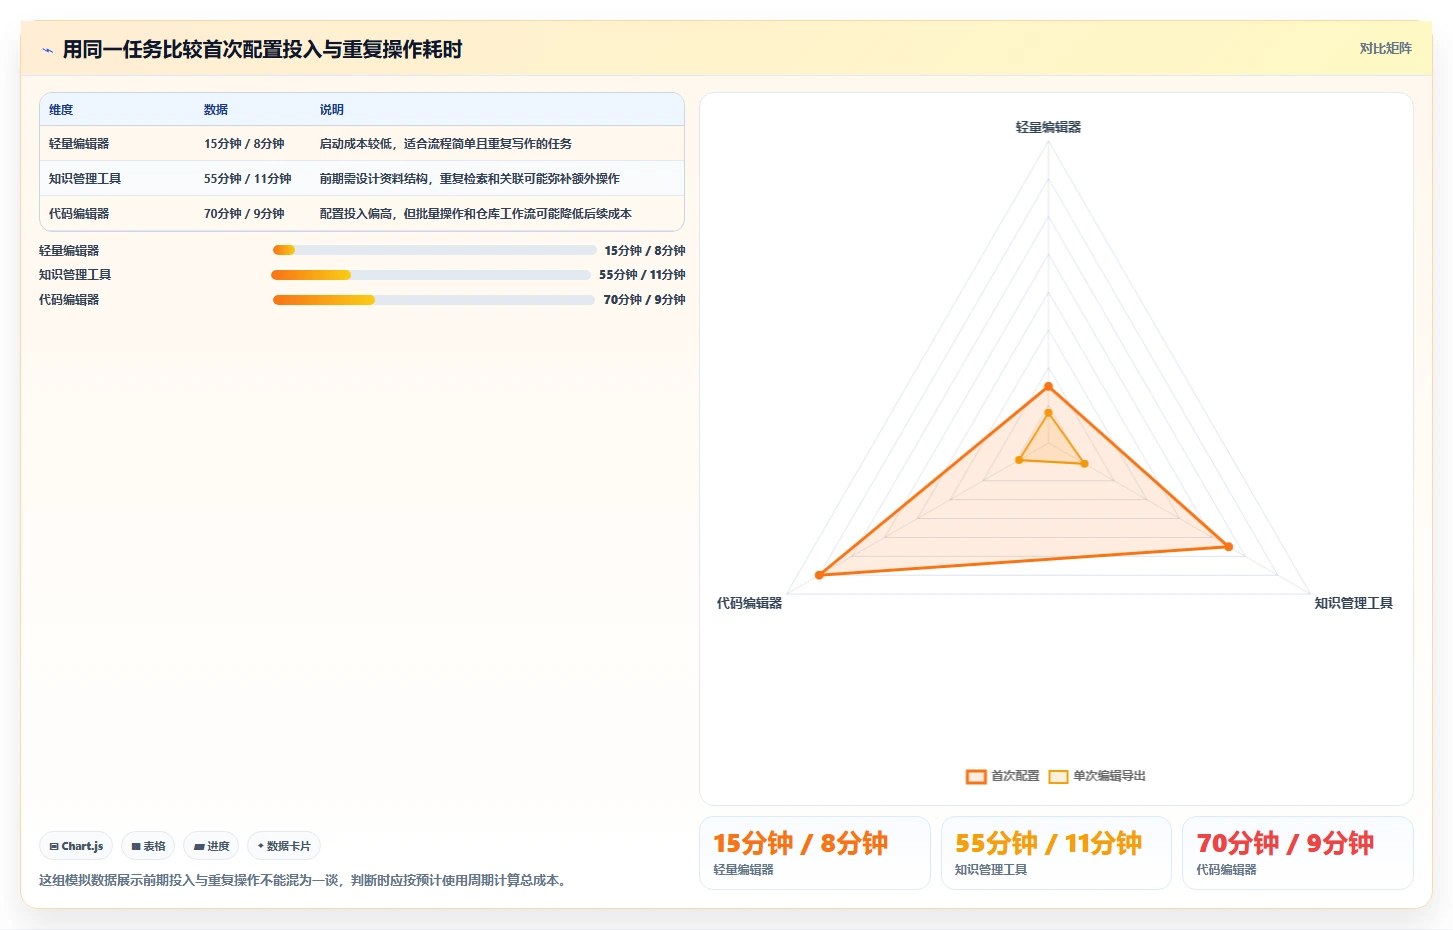Click table cell 55分钟 / 11分钟
1453x930 pixels.
tap(248, 179)
